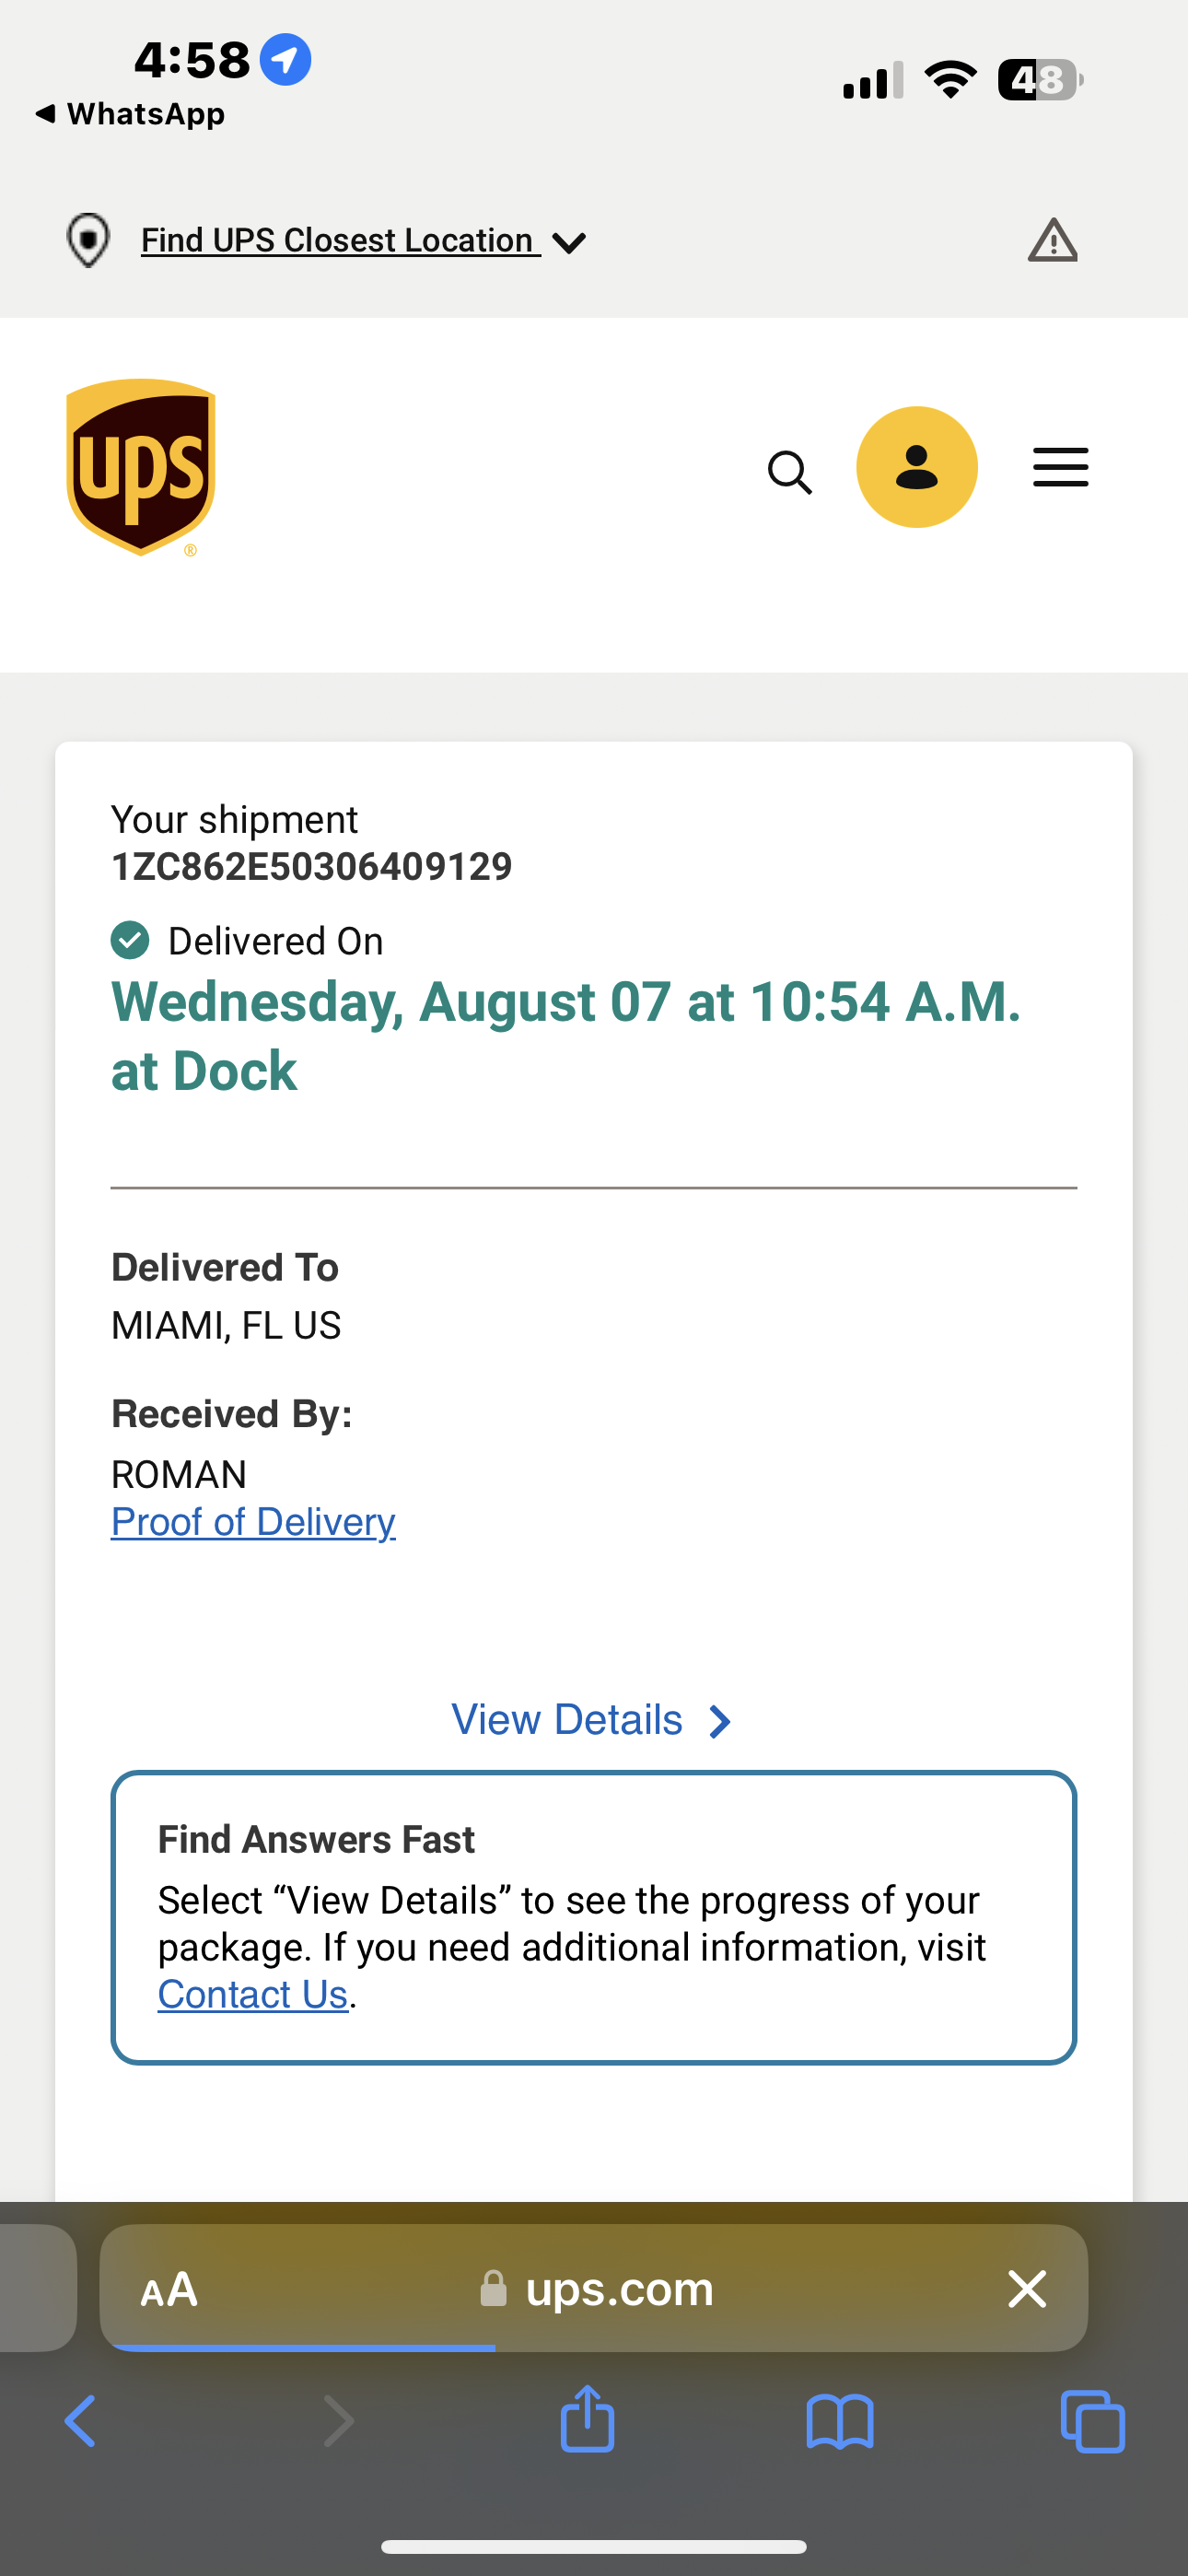
Task: Expand View Details for shipment progress
Action: point(592,1720)
